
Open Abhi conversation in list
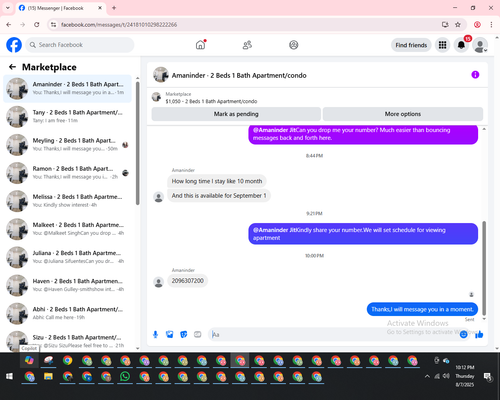[68, 313]
